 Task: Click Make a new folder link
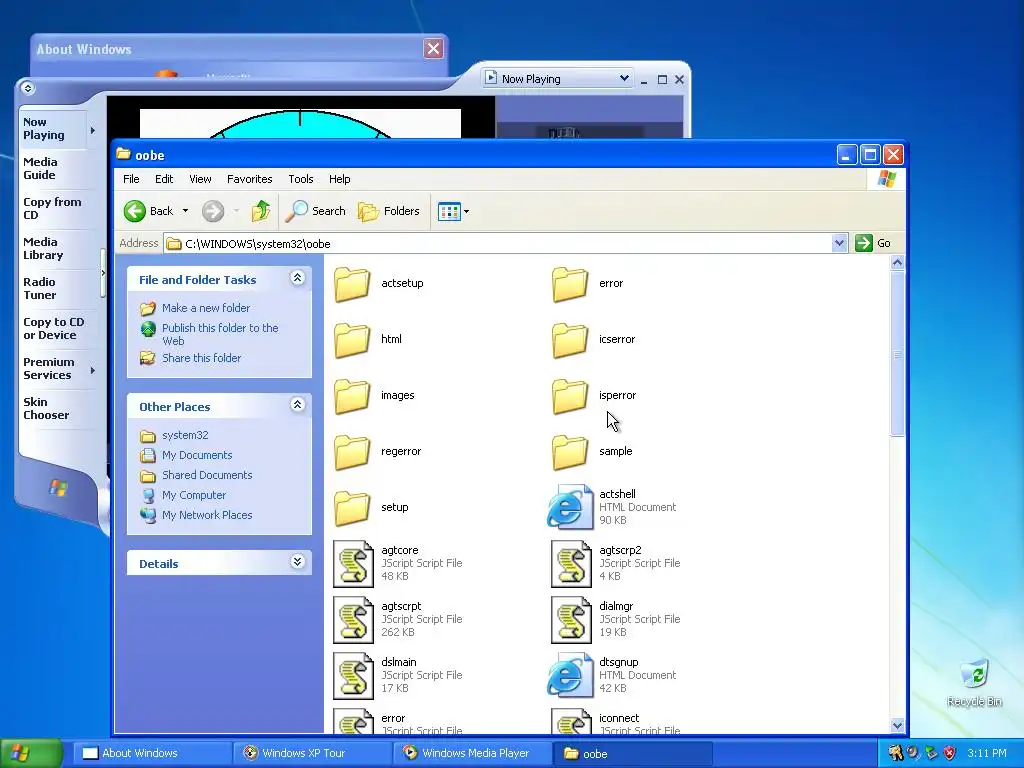click(206, 308)
